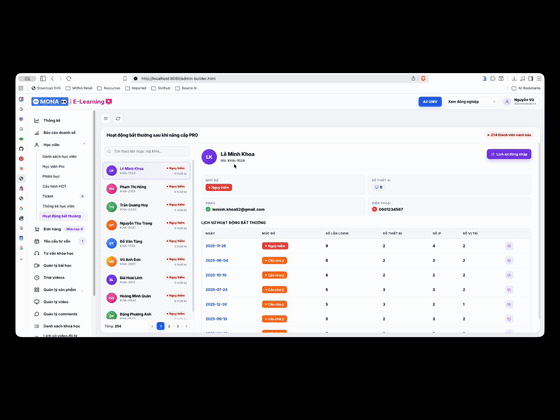Image resolution: width=560 pixels, height=420 pixels.
Task: Open Quản lý comments chat icon
Action: click(x=36, y=314)
